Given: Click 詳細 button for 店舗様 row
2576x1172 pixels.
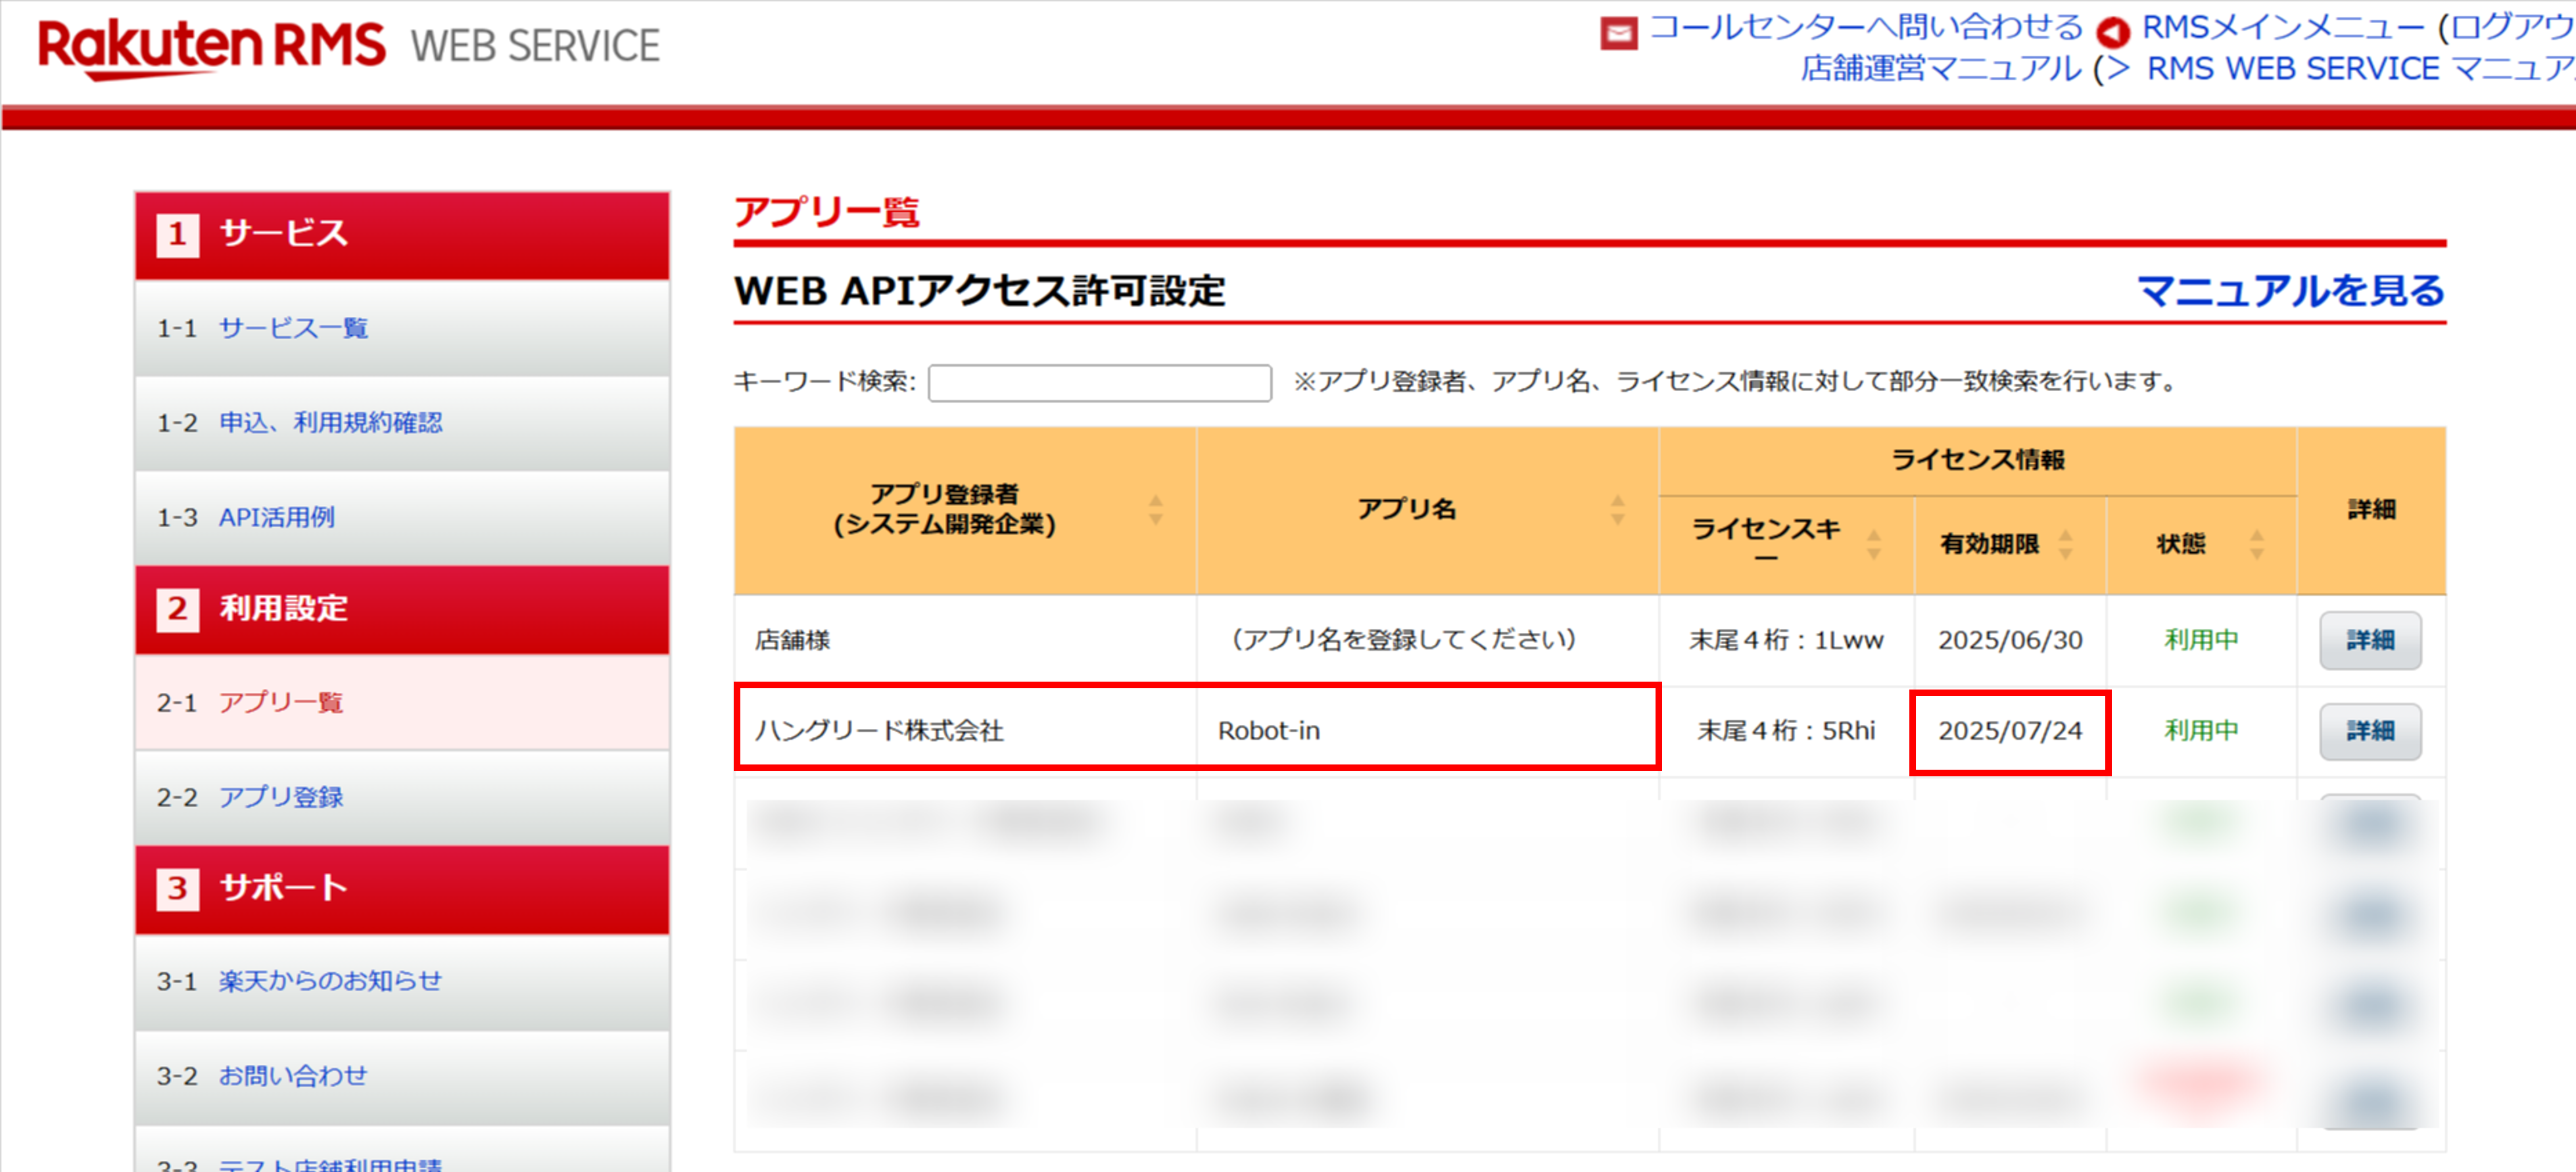Looking at the screenshot, I should coord(2370,641).
